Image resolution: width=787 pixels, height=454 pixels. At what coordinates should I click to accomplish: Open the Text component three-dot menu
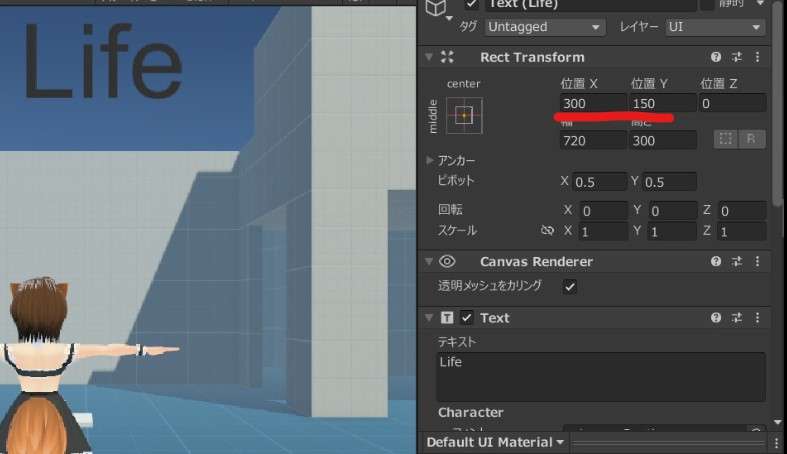[x=757, y=318]
